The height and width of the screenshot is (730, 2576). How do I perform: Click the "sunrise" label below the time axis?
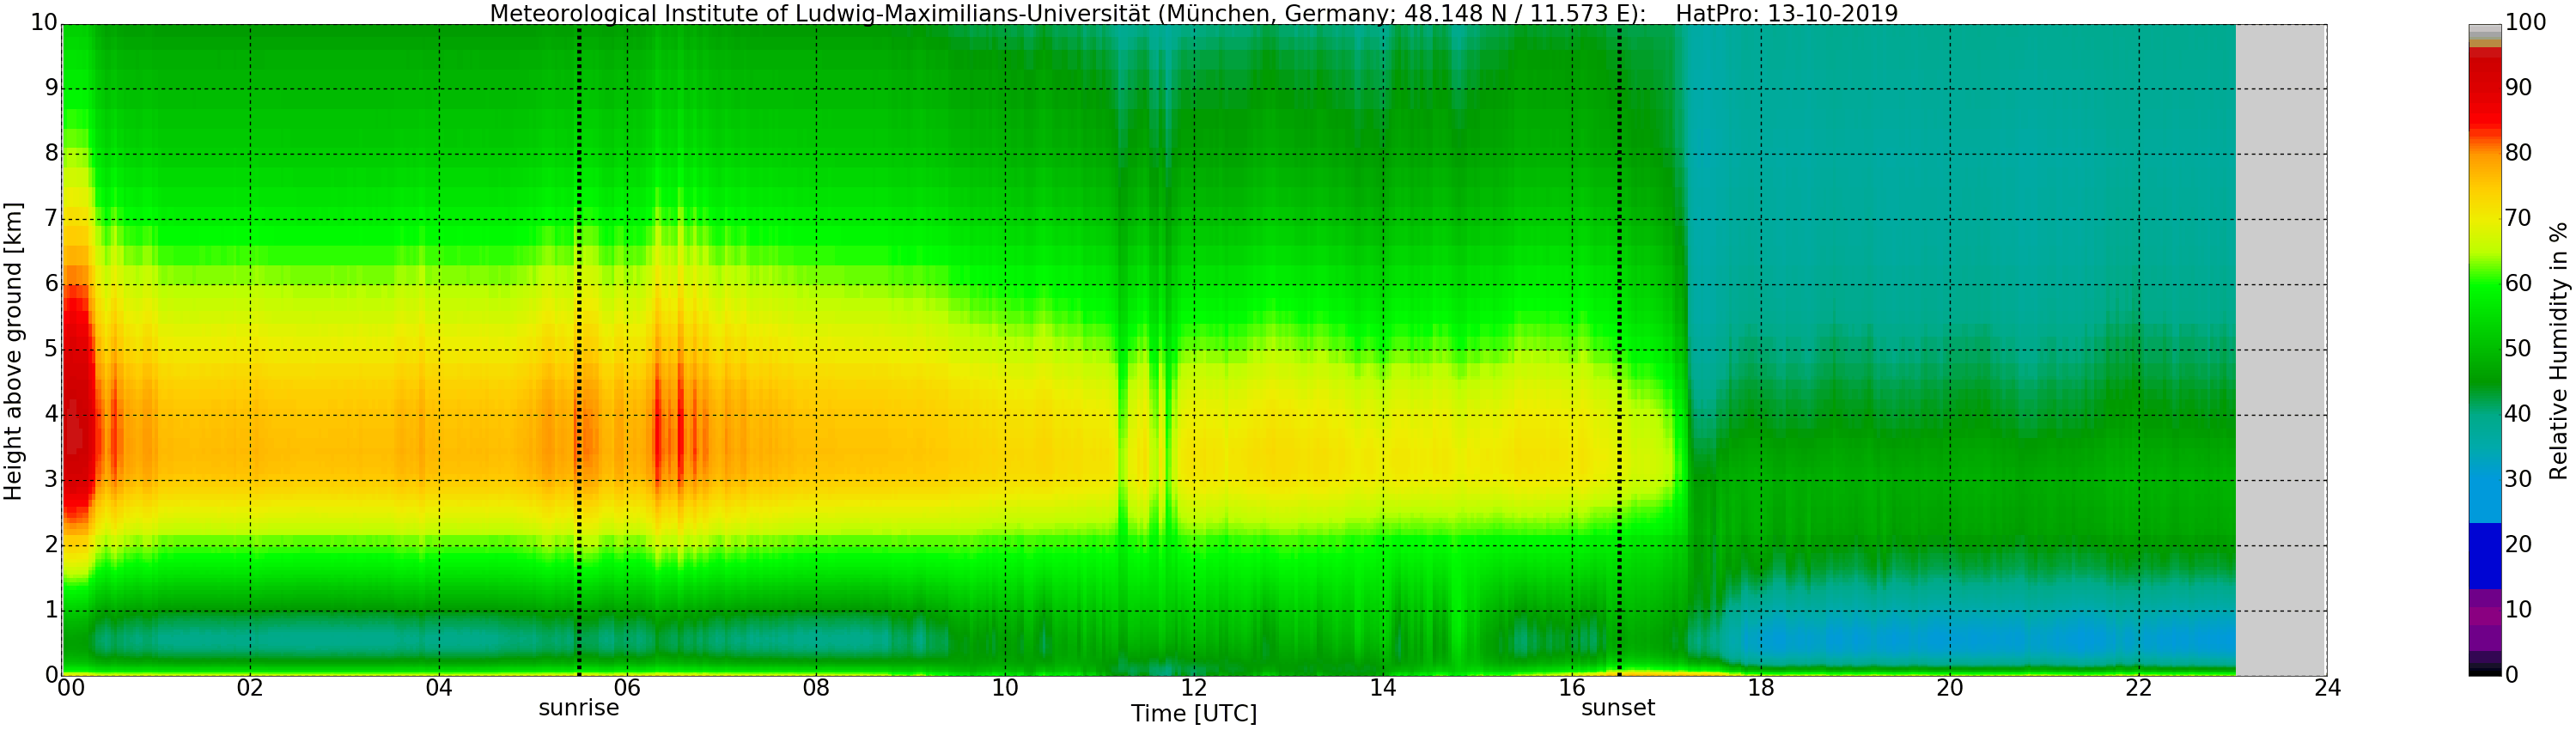click(x=579, y=709)
